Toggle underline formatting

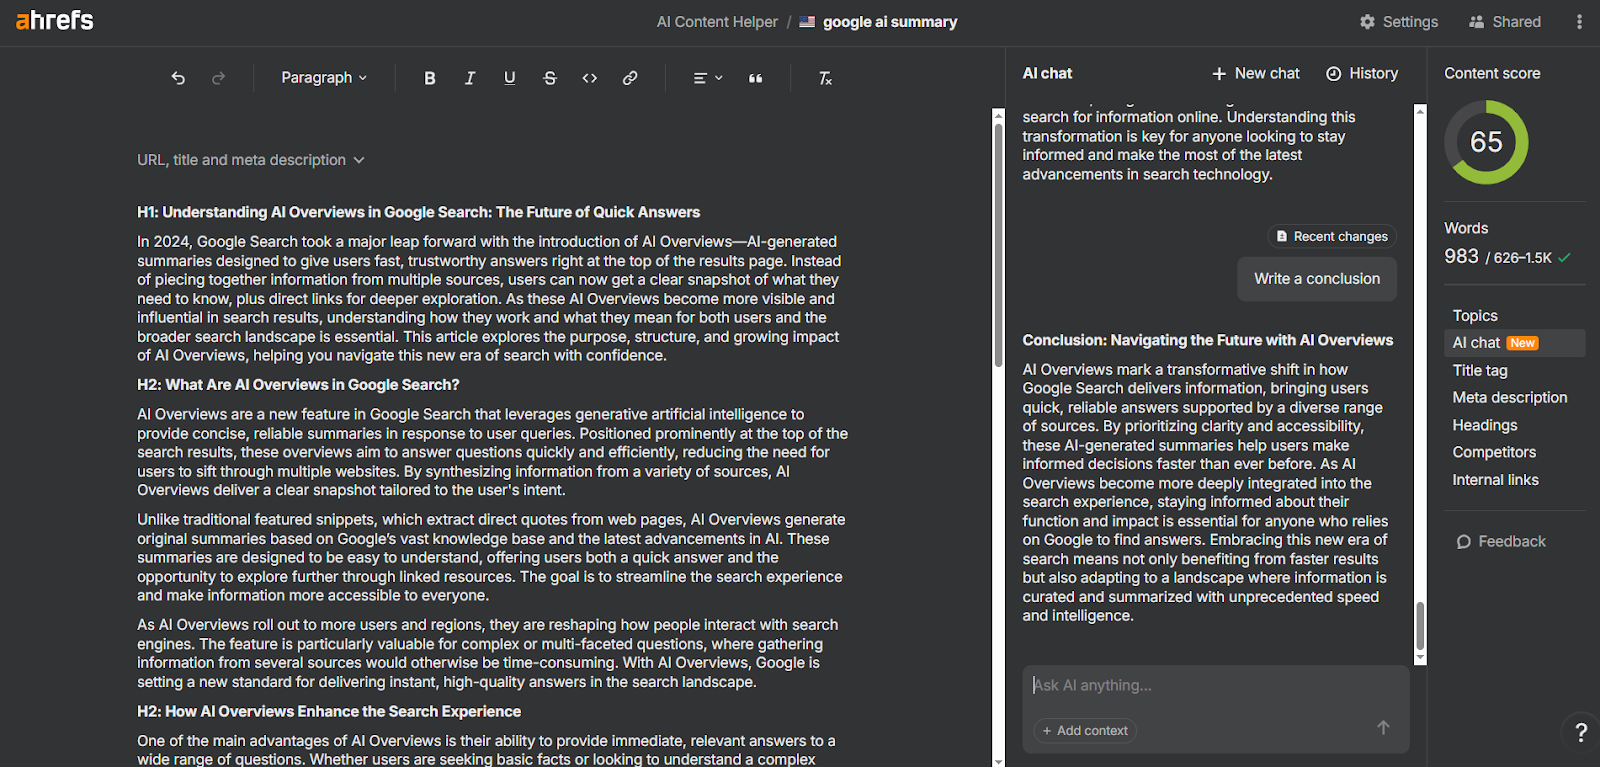click(x=510, y=78)
